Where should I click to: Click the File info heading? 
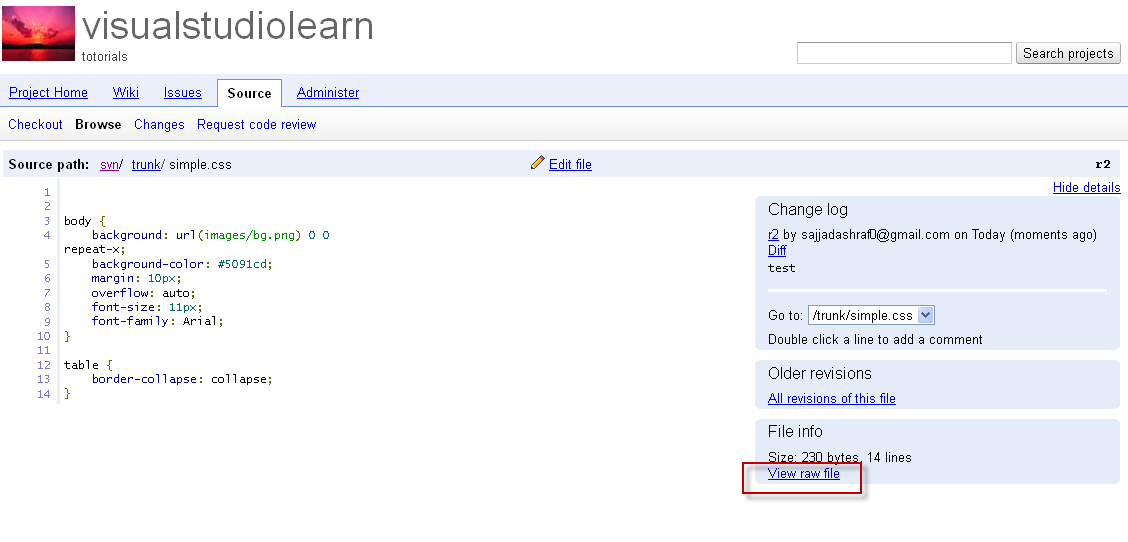point(796,431)
